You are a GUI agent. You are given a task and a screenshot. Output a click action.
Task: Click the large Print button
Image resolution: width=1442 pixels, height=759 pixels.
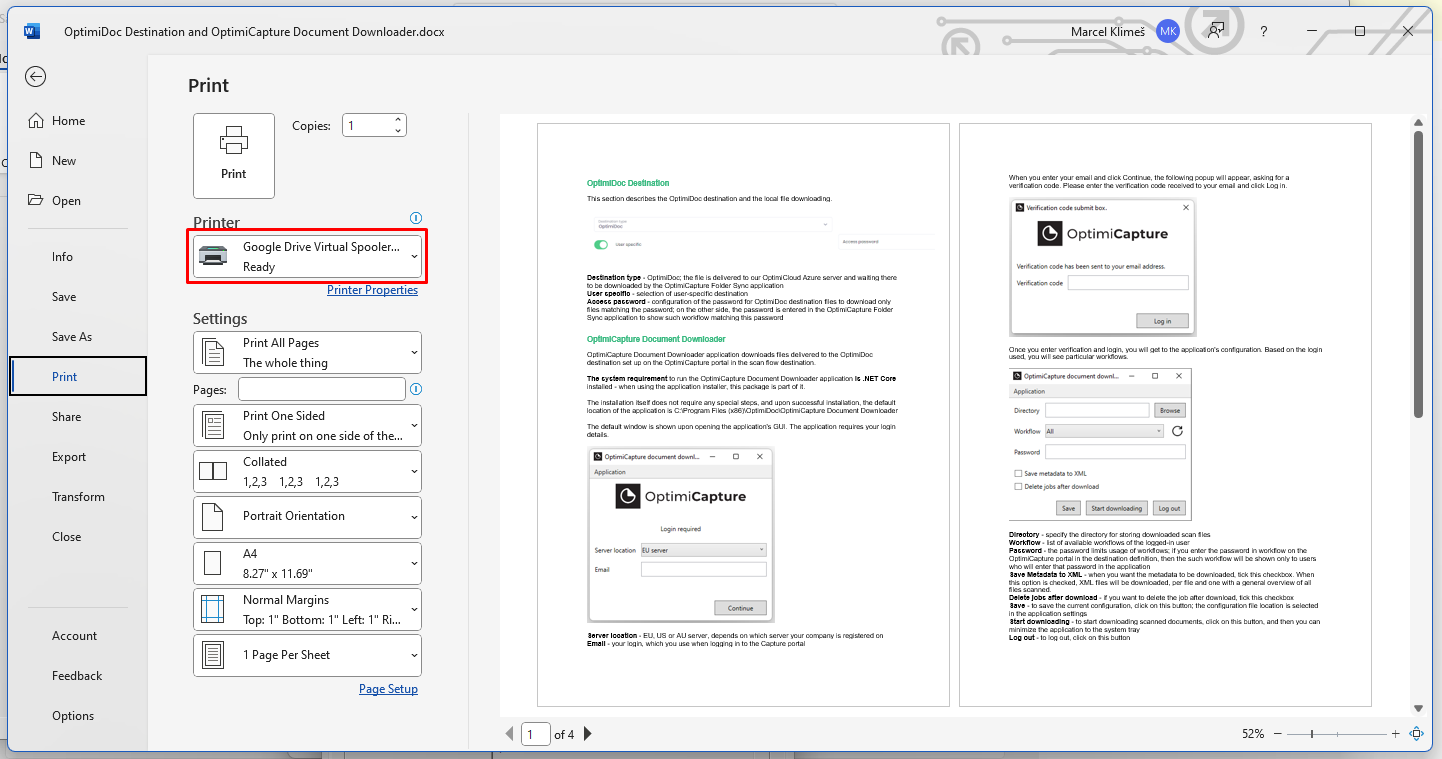[234, 156]
